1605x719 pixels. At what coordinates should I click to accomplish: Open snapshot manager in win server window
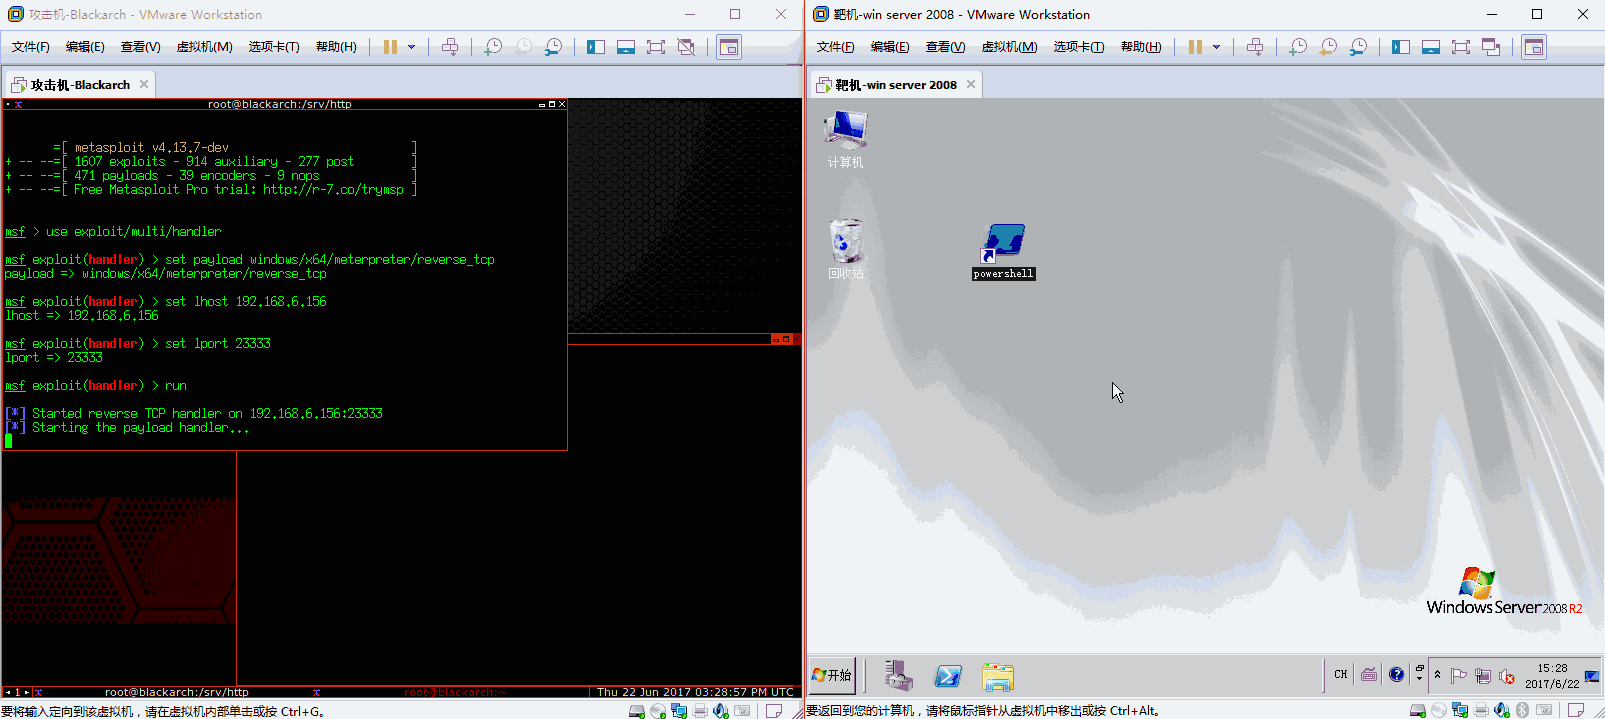pos(1358,47)
